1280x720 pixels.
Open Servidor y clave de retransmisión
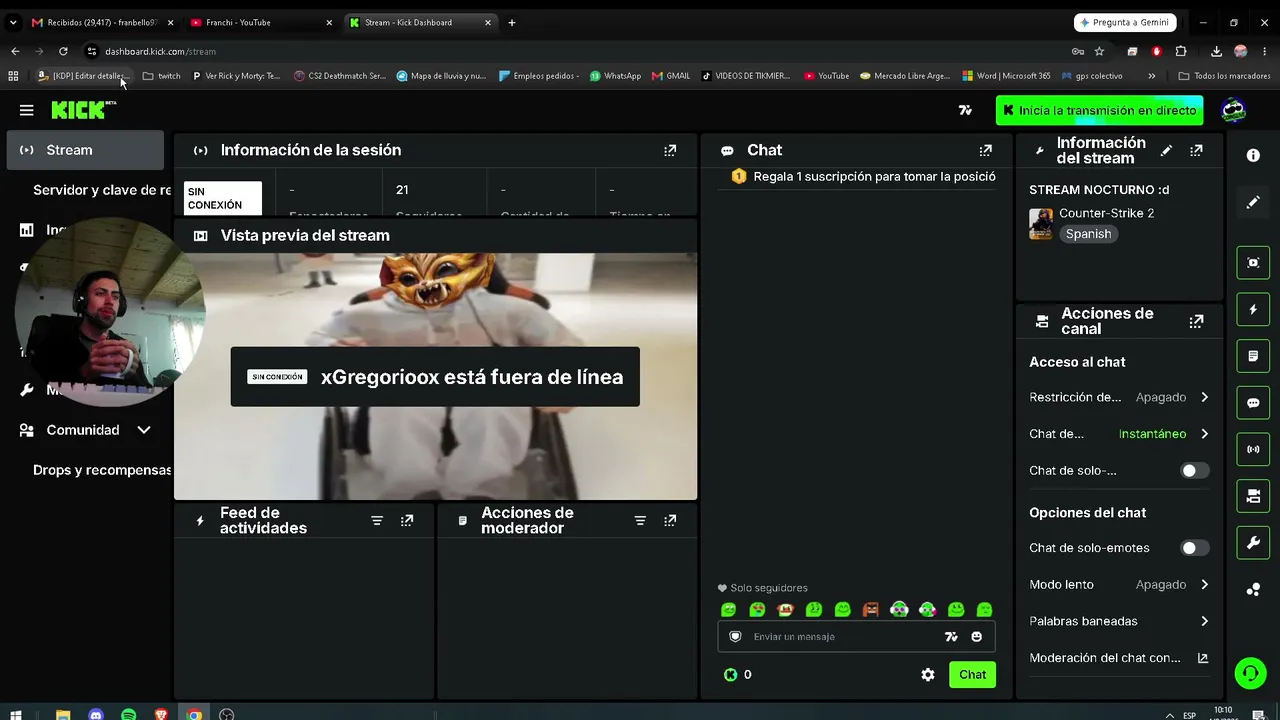102,190
